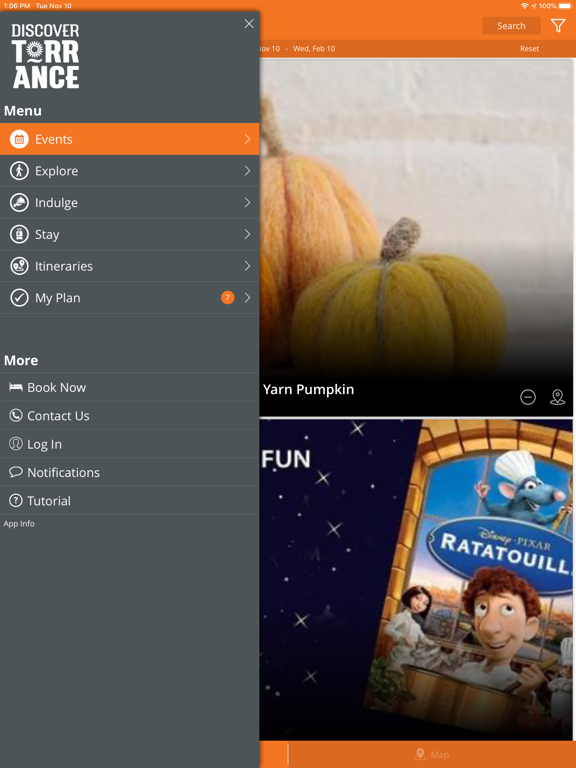Tap the More section heading
The width and height of the screenshot is (576, 768).
21,360
